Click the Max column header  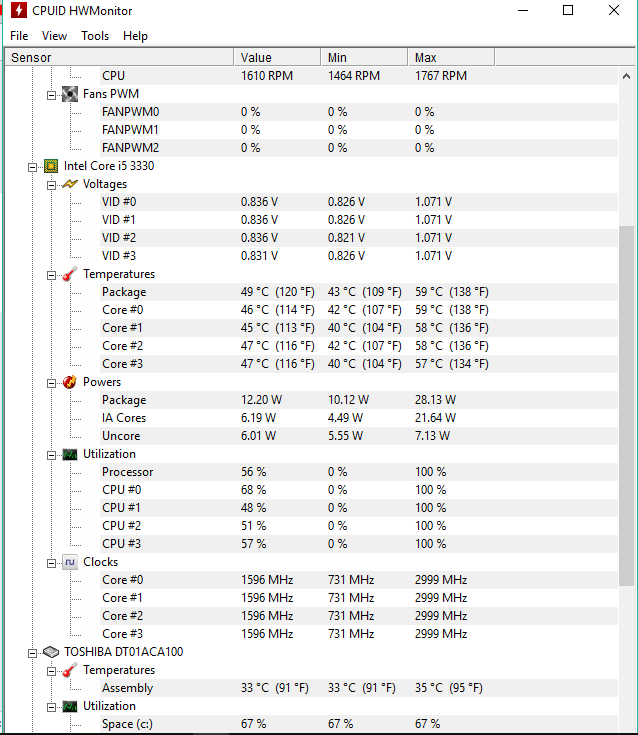coord(450,57)
